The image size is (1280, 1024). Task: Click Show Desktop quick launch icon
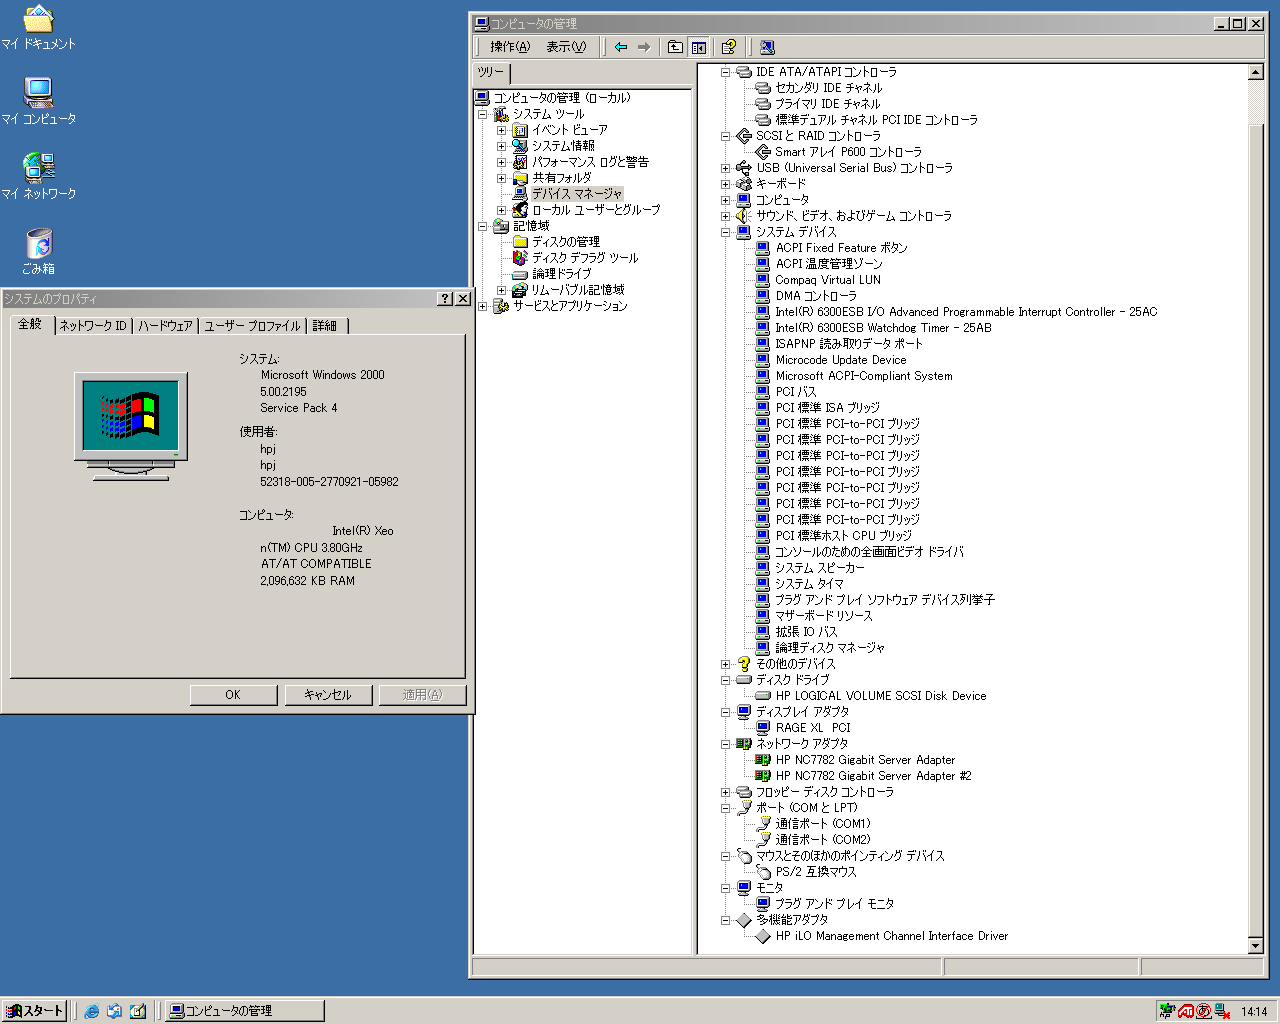click(x=138, y=1011)
